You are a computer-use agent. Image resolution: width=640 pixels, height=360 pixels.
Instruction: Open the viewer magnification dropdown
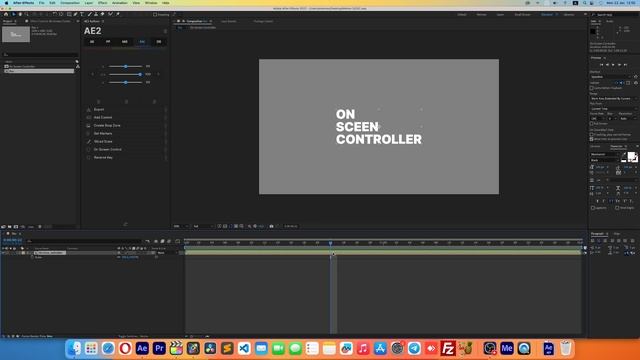tap(181, 226)
